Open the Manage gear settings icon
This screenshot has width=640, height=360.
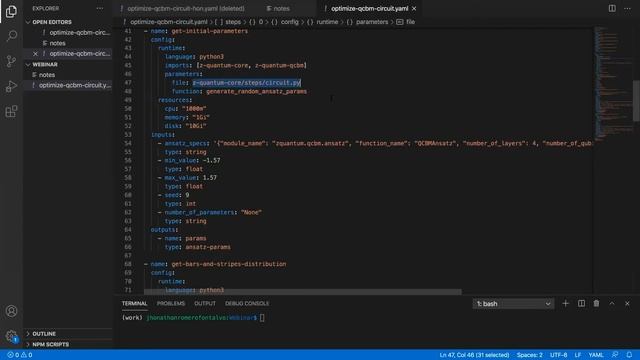(x=11, y=336)
